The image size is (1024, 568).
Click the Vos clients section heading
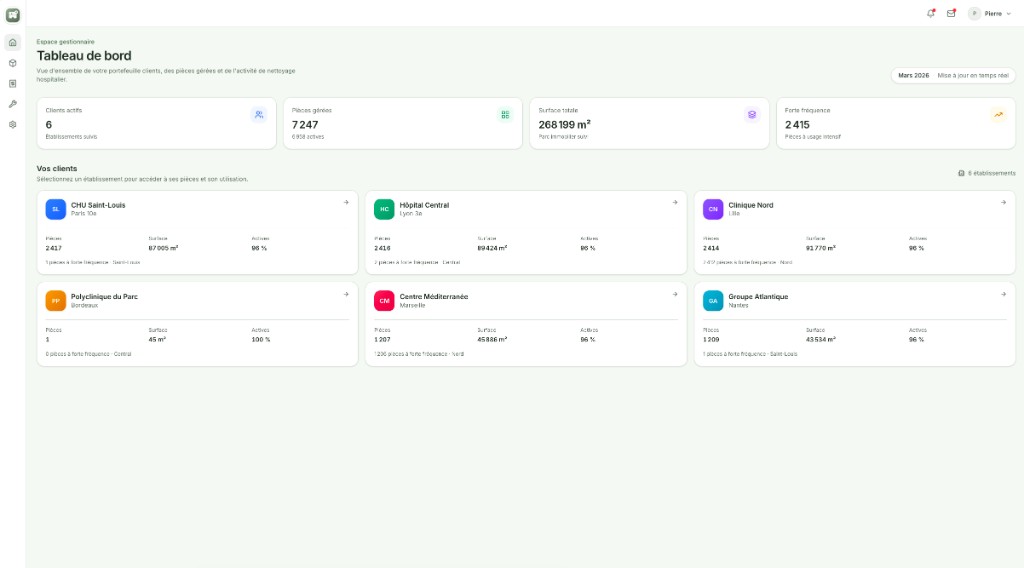point(57,168)
